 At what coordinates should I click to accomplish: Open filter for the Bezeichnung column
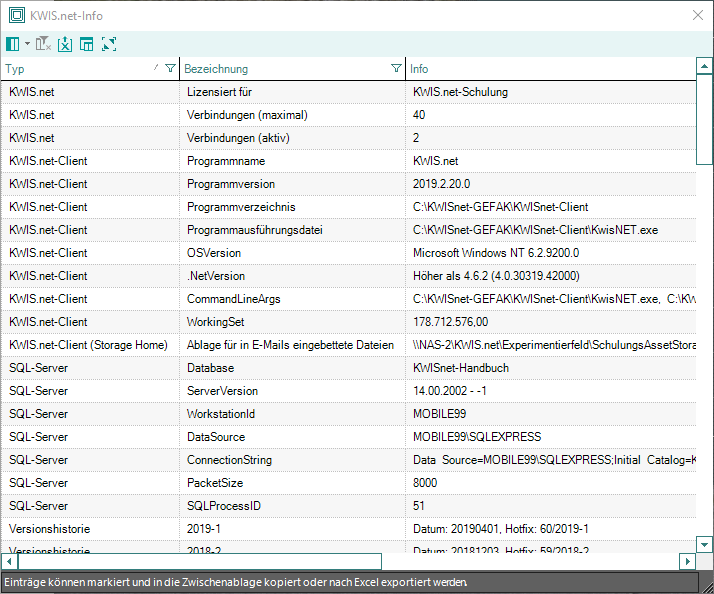point(396,69)
